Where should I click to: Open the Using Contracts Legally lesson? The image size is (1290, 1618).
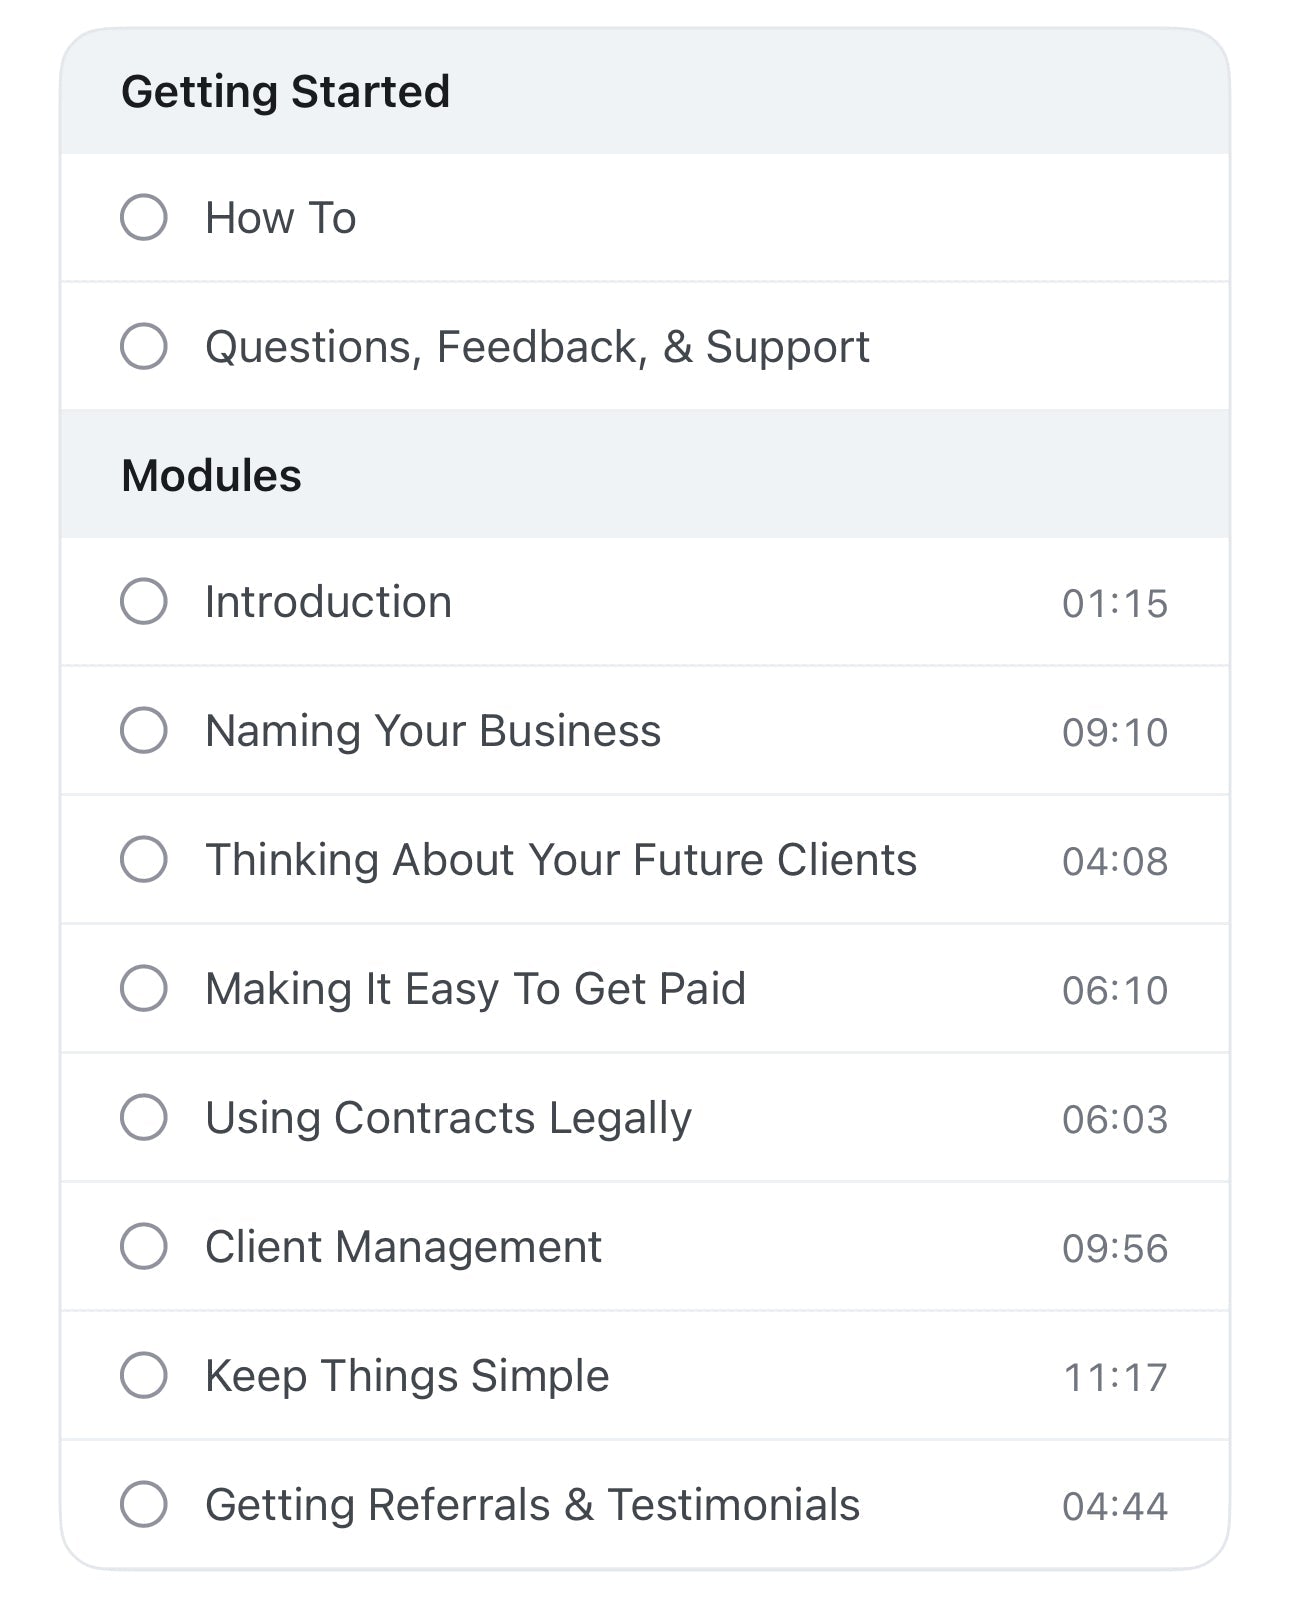(448, 1118)
